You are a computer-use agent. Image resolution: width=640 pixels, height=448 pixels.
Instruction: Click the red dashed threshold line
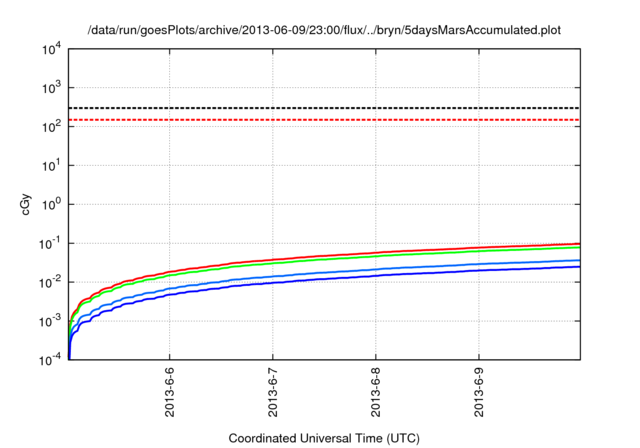click(324, 120)
